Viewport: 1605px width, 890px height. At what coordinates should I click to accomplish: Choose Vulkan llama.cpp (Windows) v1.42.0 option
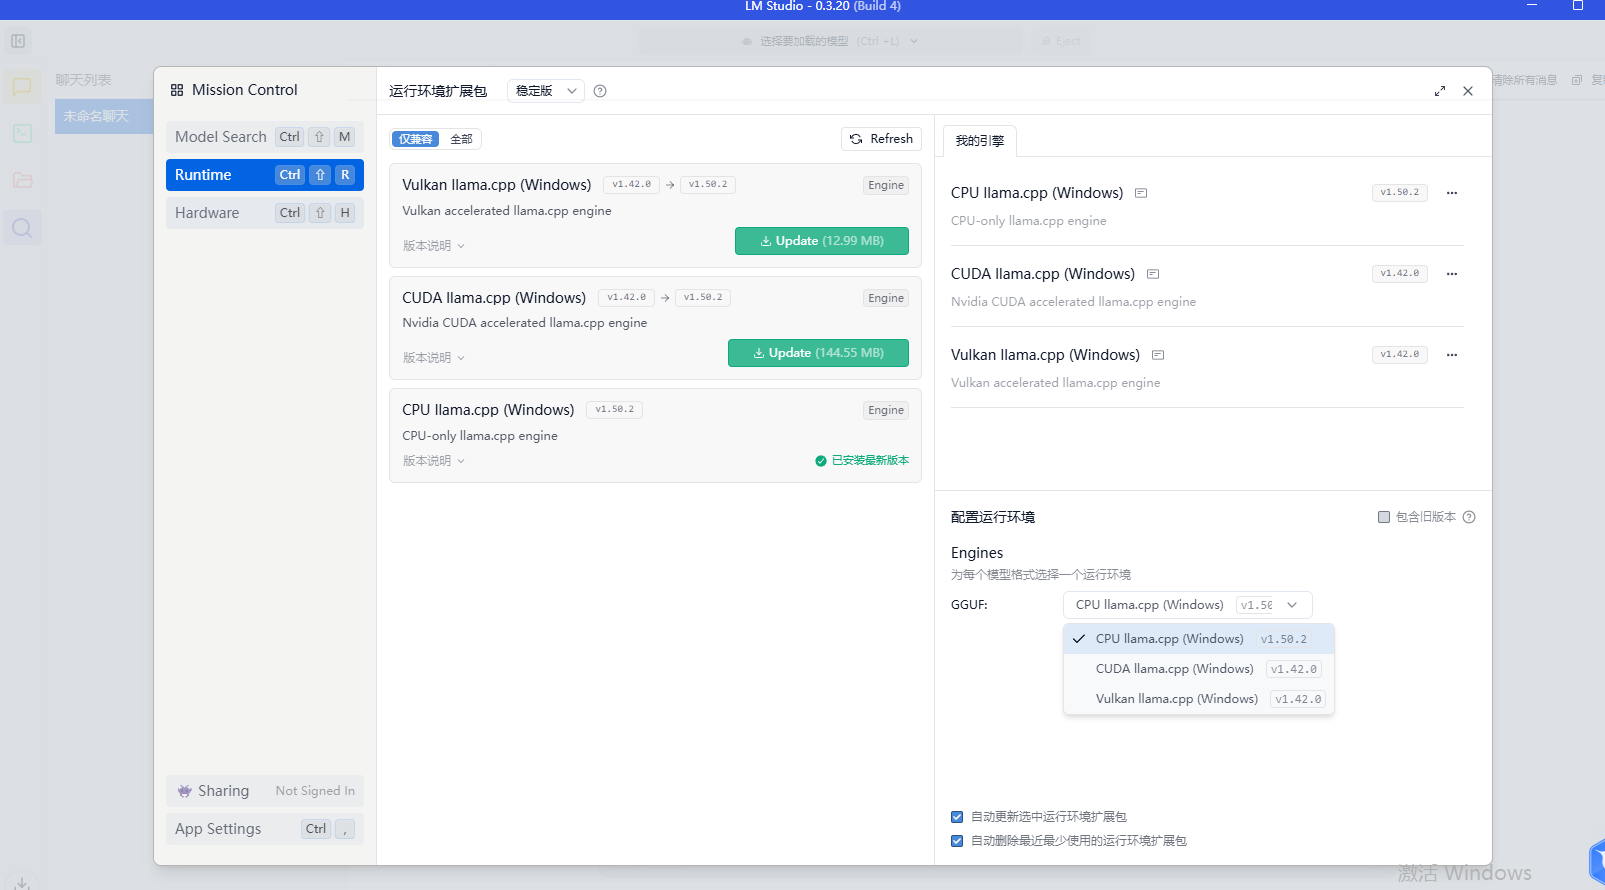point(1199,699)
